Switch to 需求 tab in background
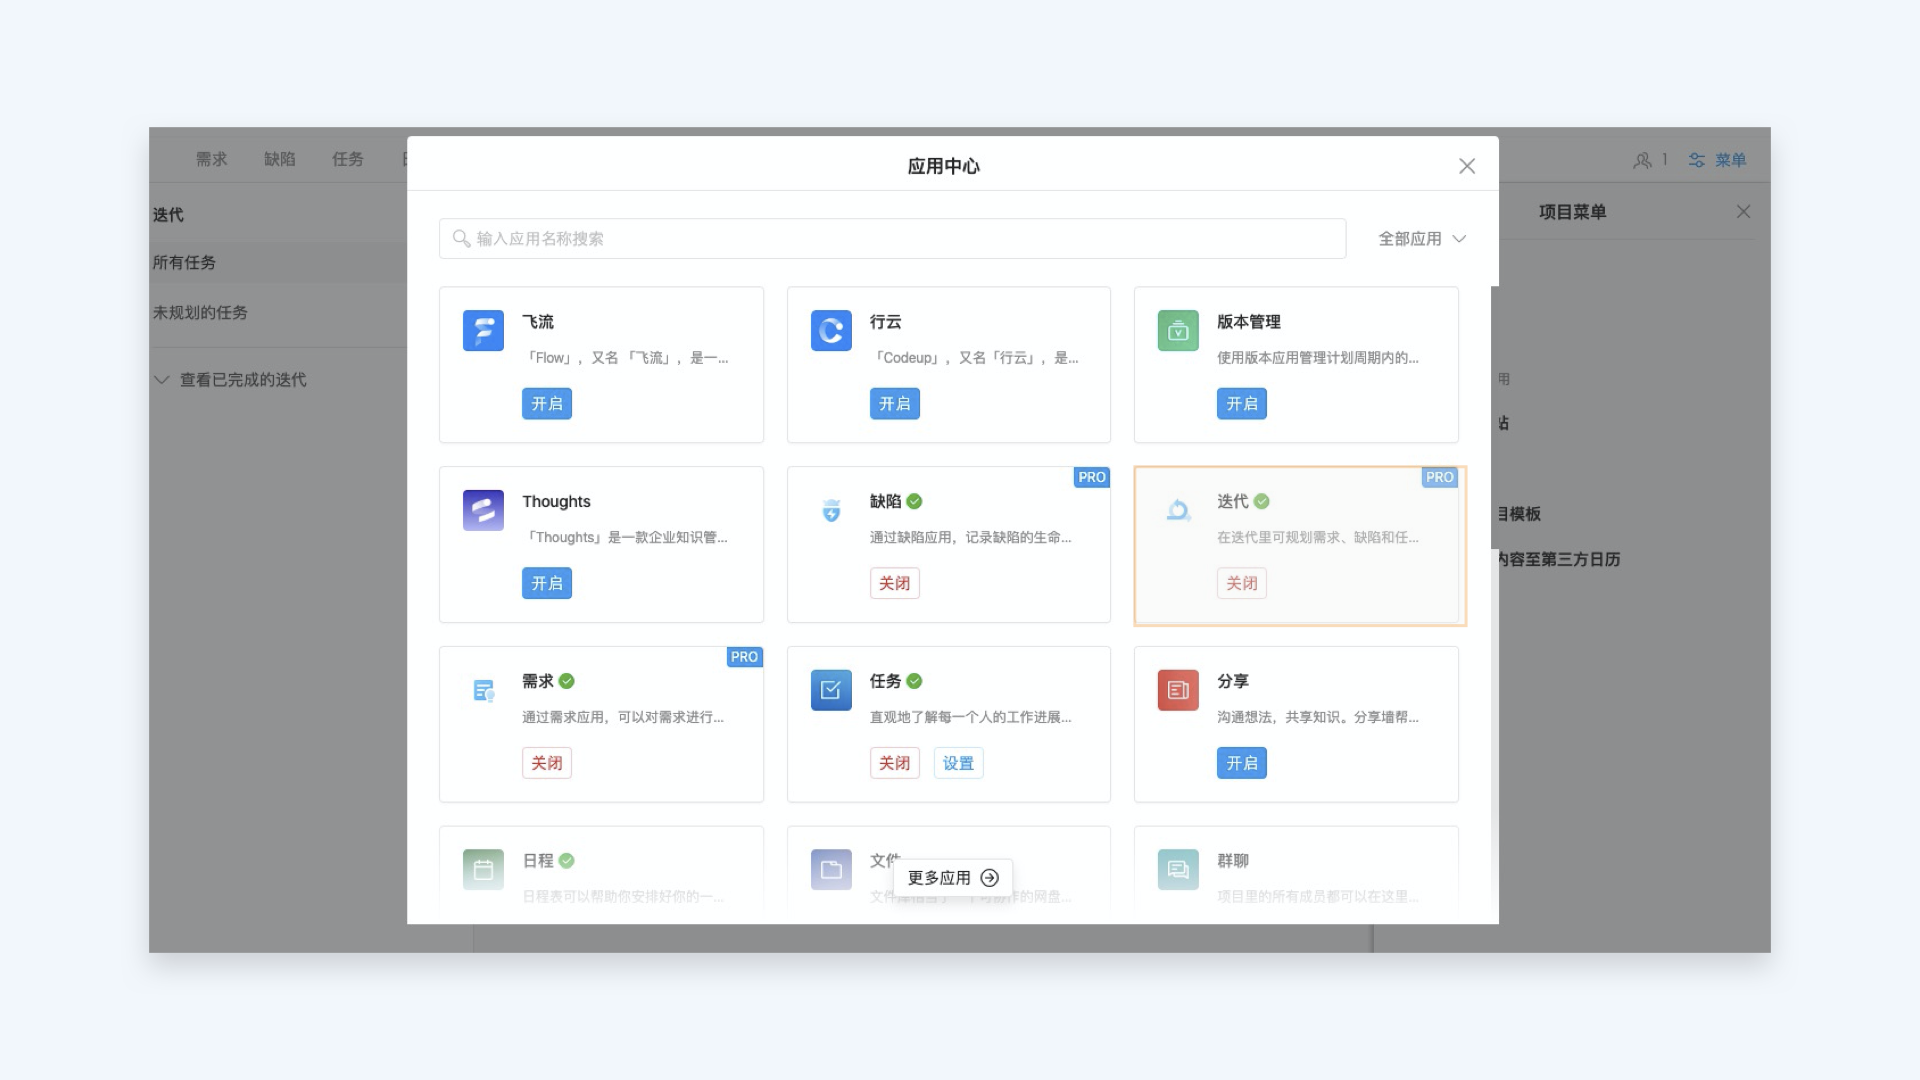Image resolution: width=1920 pixels, height=1080 pixels. coord(211,159)
